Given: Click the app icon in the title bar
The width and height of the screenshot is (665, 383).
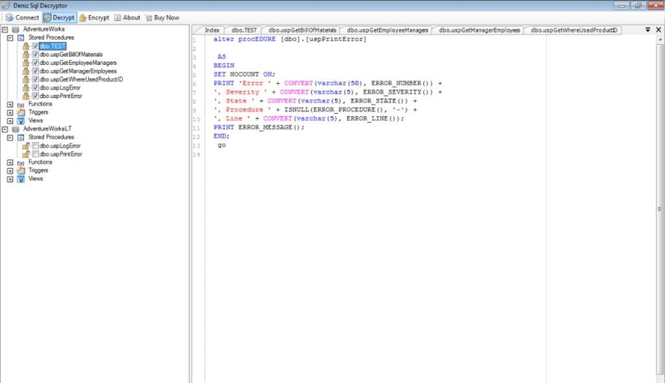Looking at the screenshot, I should coord(6,6).
